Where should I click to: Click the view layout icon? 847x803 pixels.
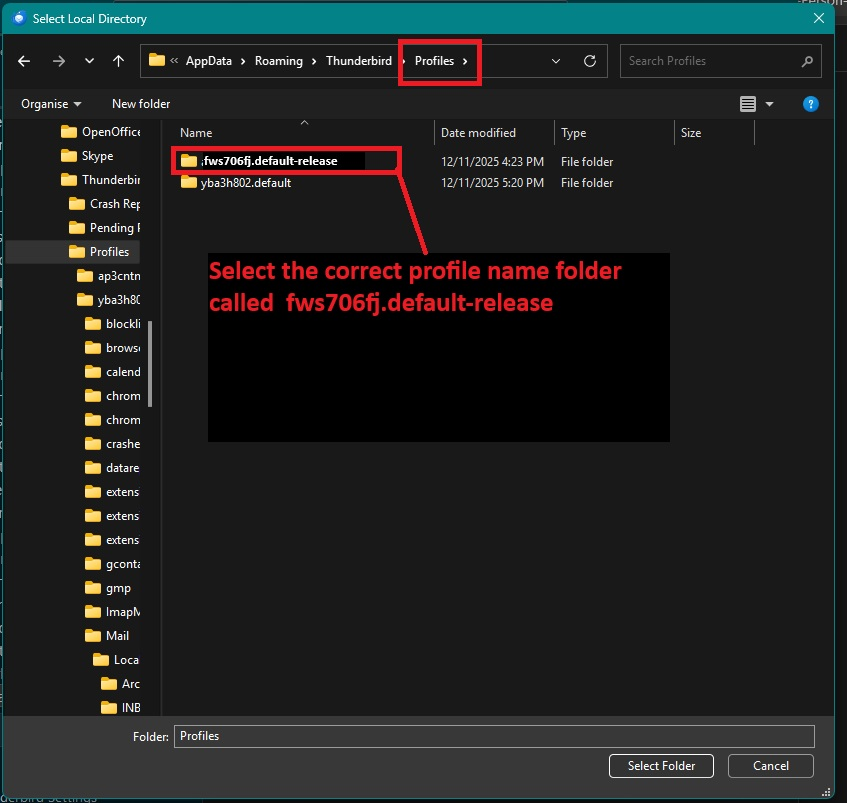pos(747,104)
